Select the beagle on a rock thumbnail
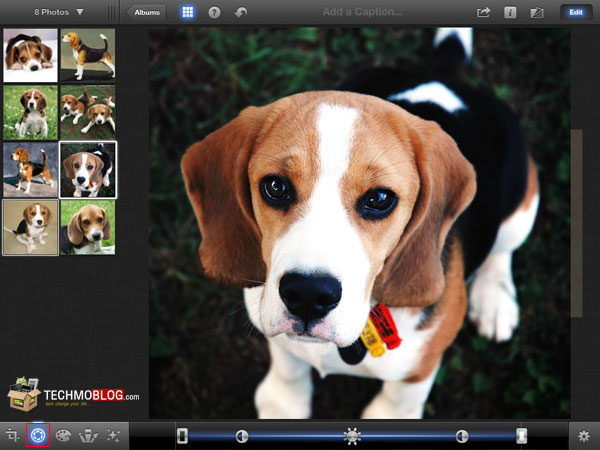Screen dimensions: 600x450 click(x=31, y=170)
